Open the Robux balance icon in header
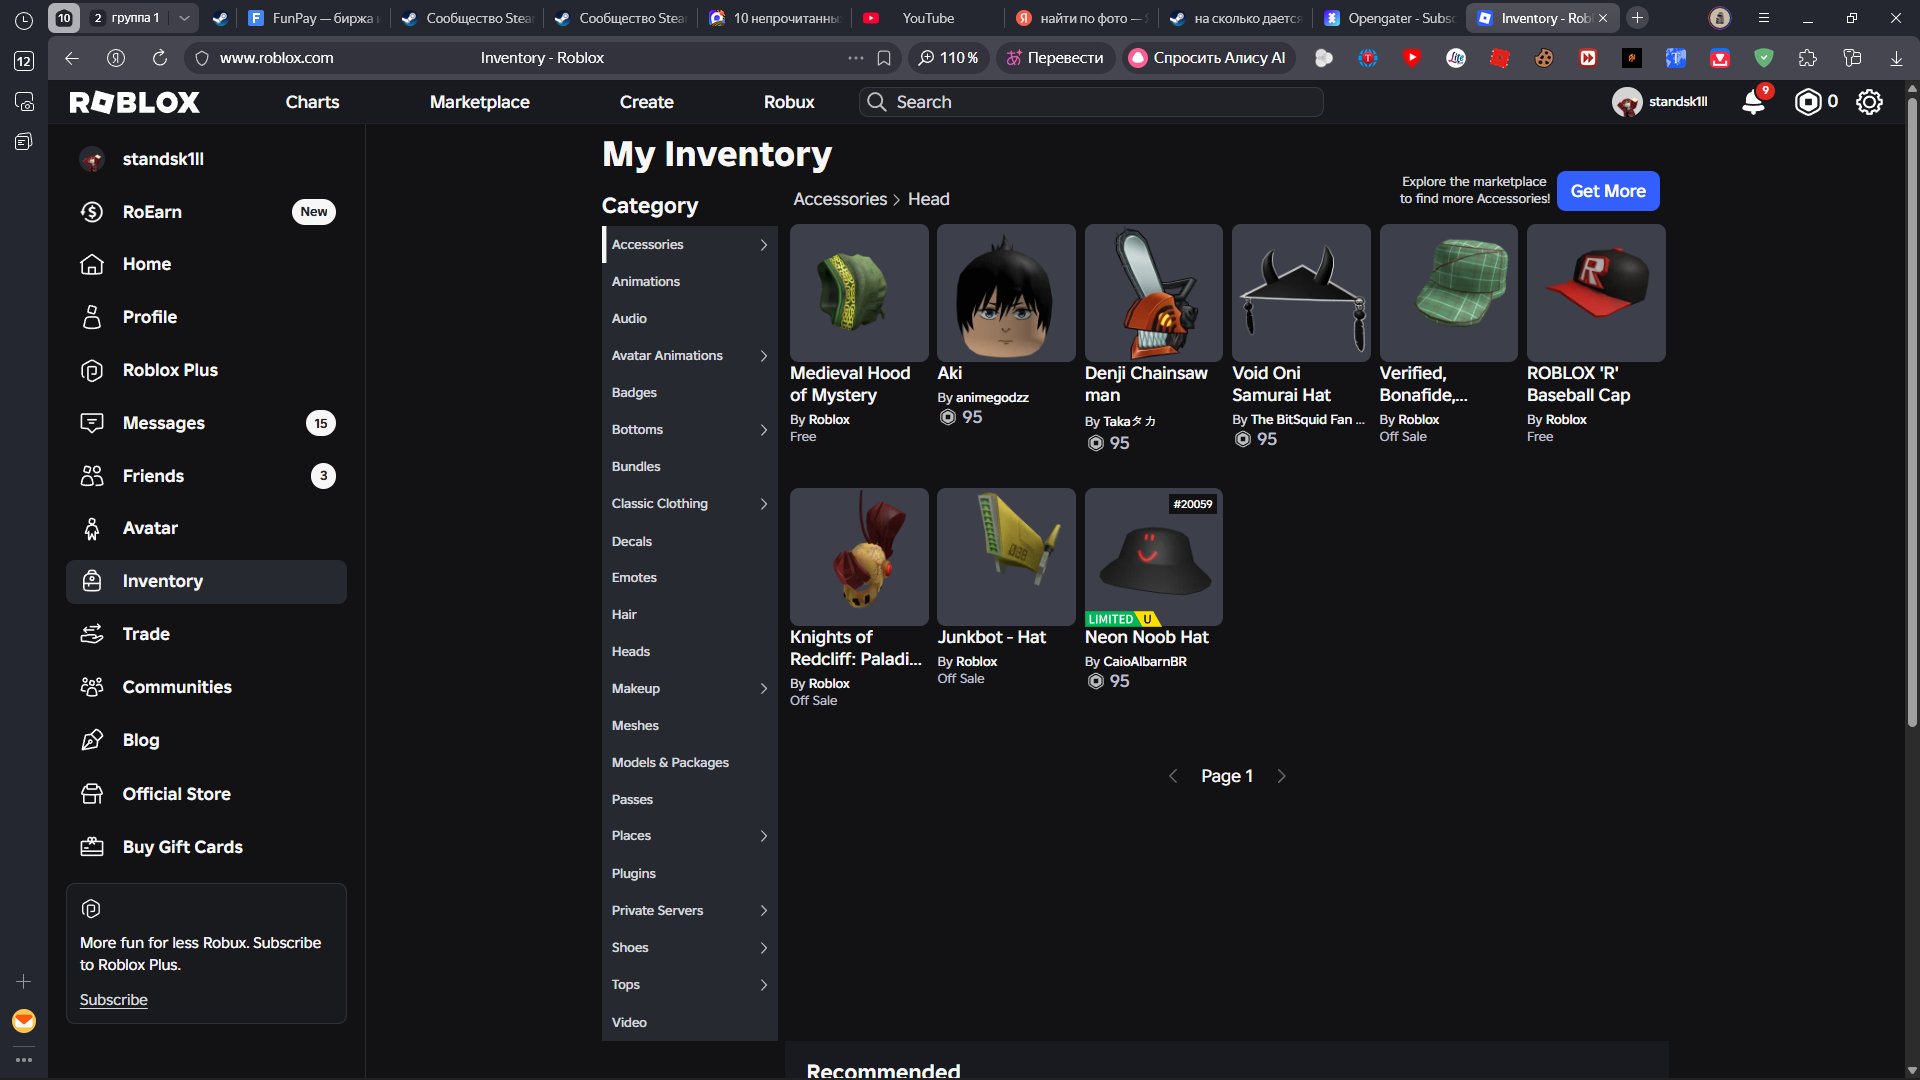Screen dimensions: 1920x1080 click(x=1808, y=102)
